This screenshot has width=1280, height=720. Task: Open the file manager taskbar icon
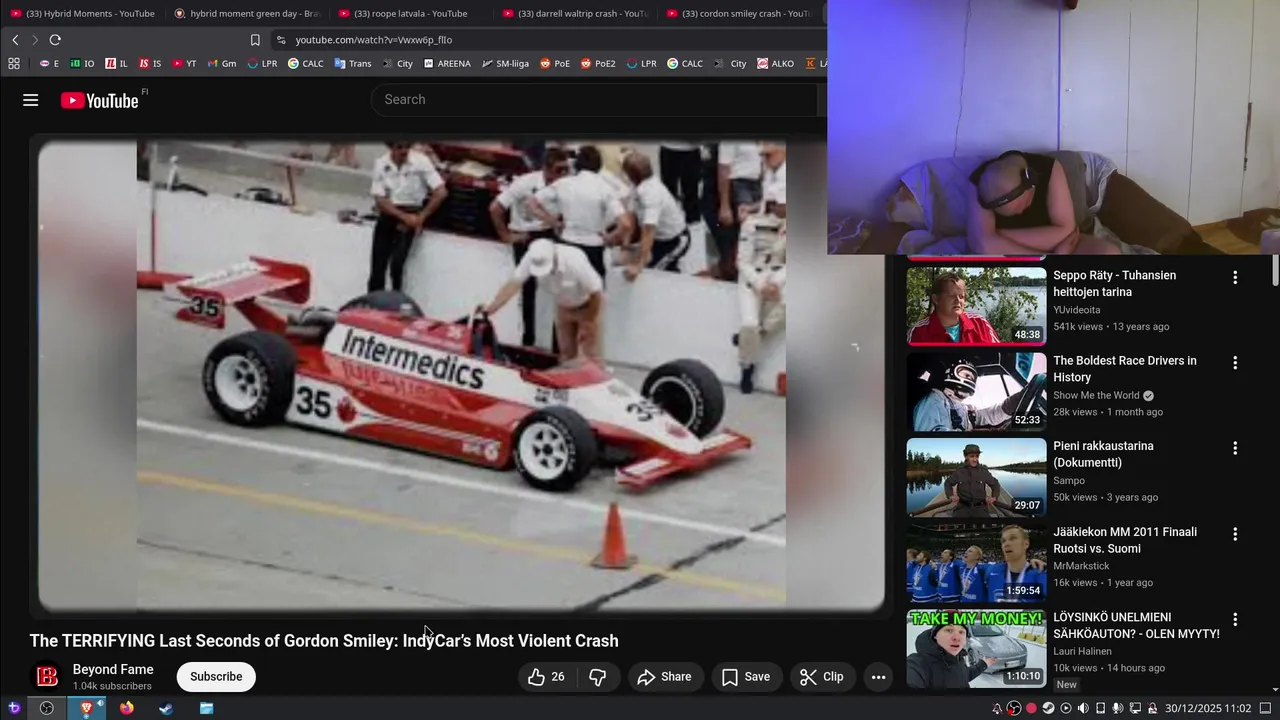point(206,708)
